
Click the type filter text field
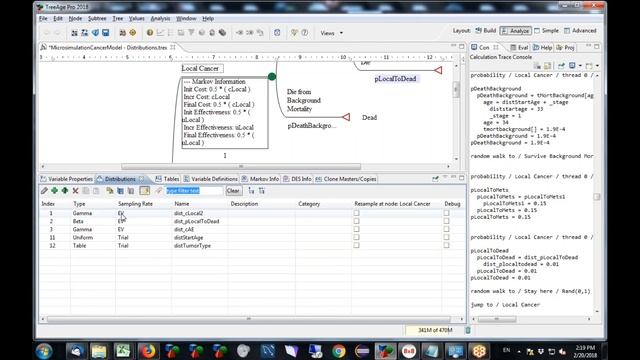pyautogui.click(x=194, y=191)
